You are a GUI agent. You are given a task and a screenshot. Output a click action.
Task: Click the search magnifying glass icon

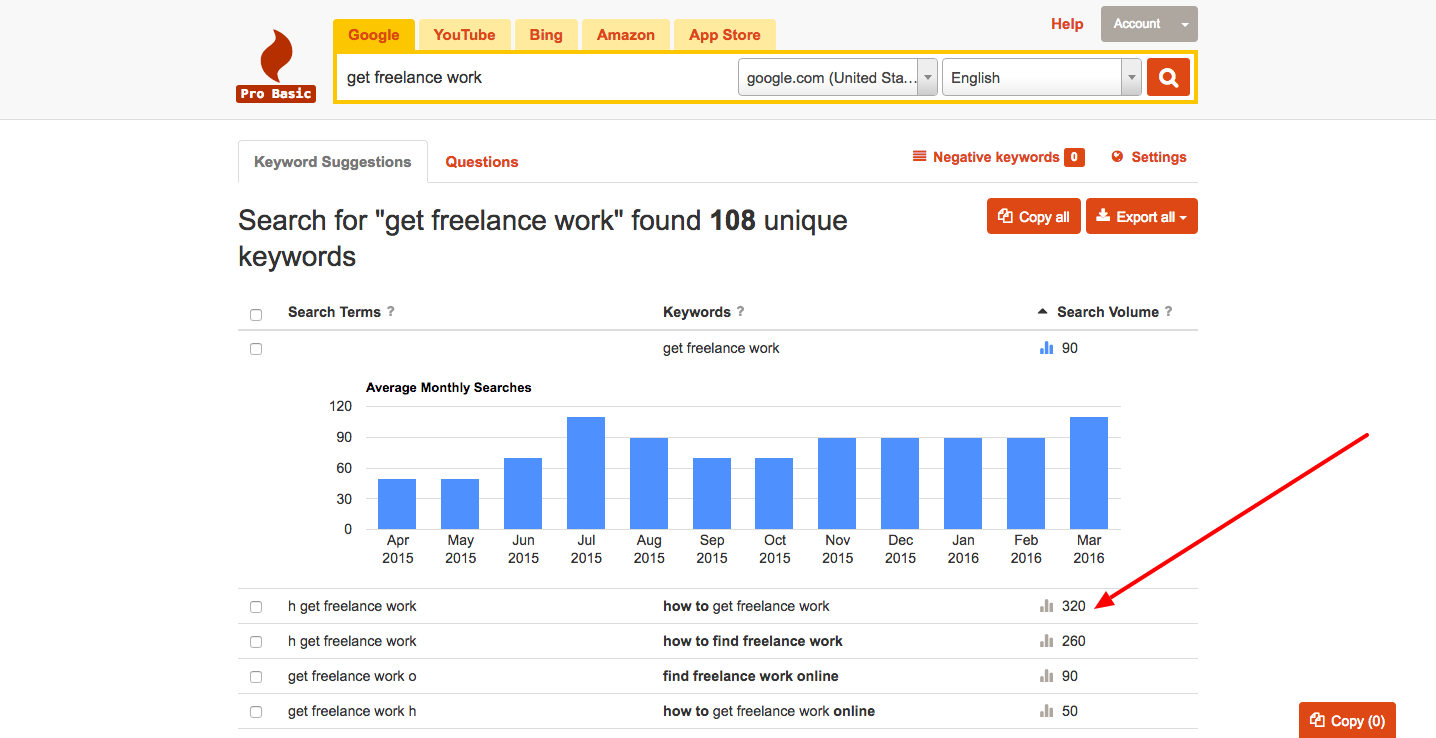tap(1168, 77)
